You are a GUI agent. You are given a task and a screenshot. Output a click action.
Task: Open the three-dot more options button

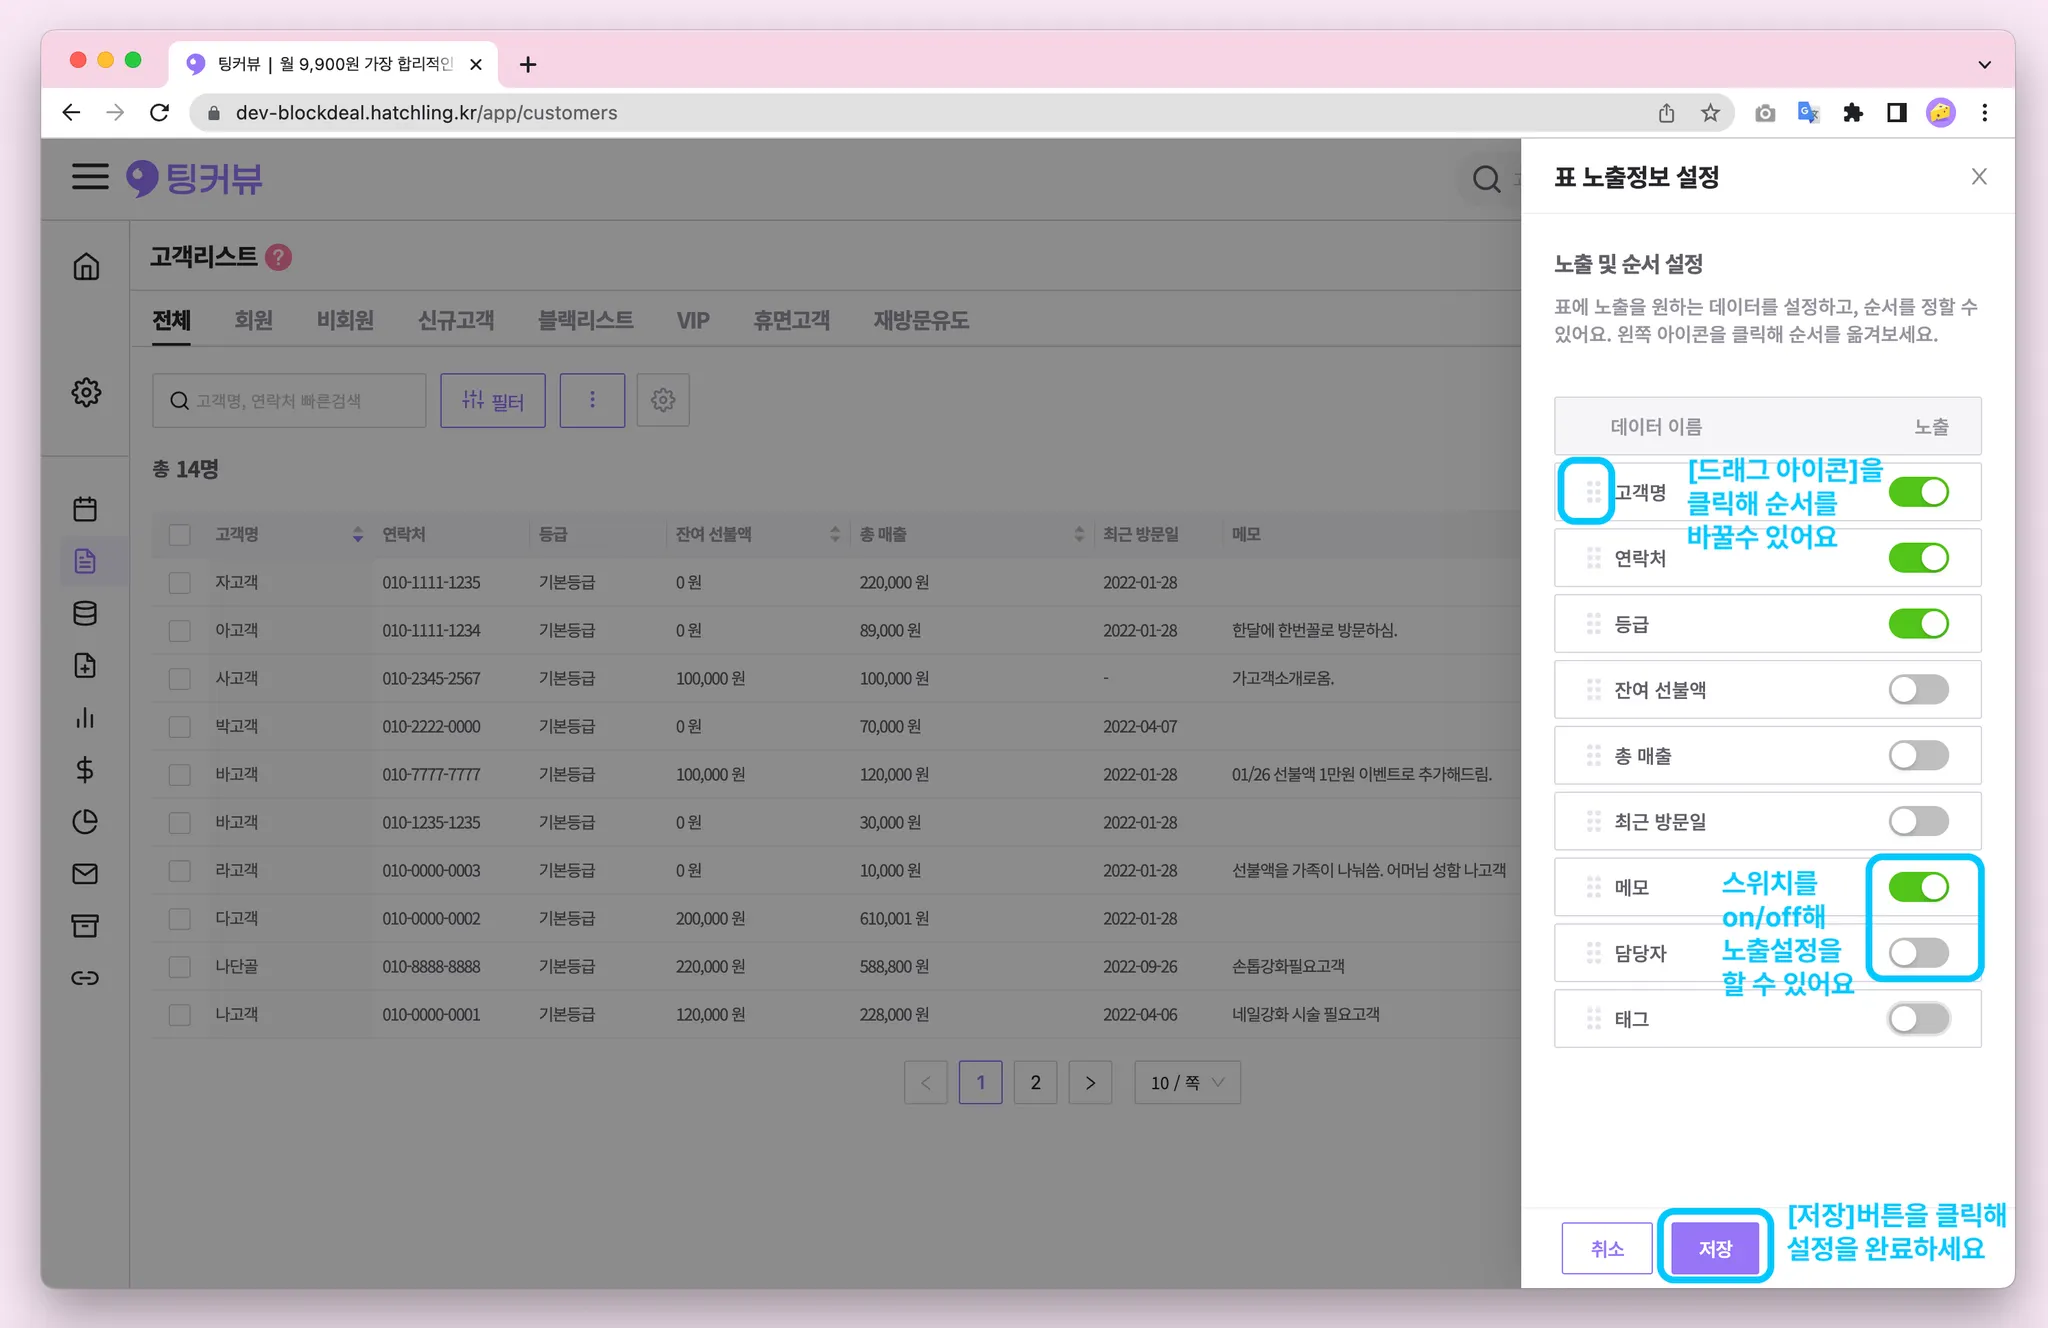[592, 400]
